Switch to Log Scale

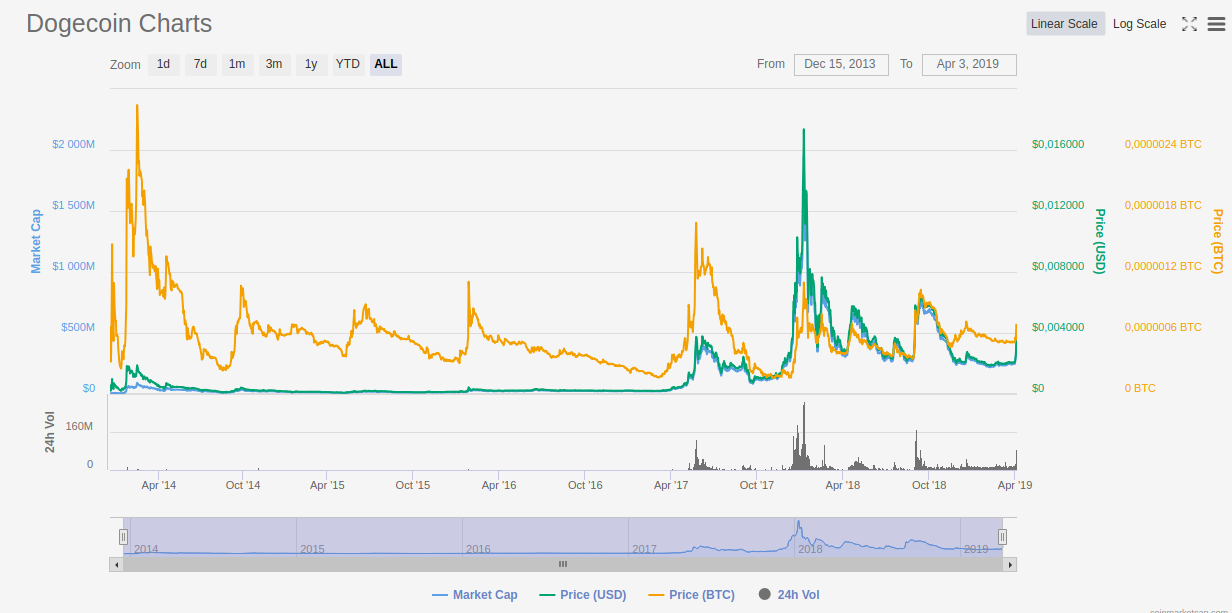[1139, 23]
